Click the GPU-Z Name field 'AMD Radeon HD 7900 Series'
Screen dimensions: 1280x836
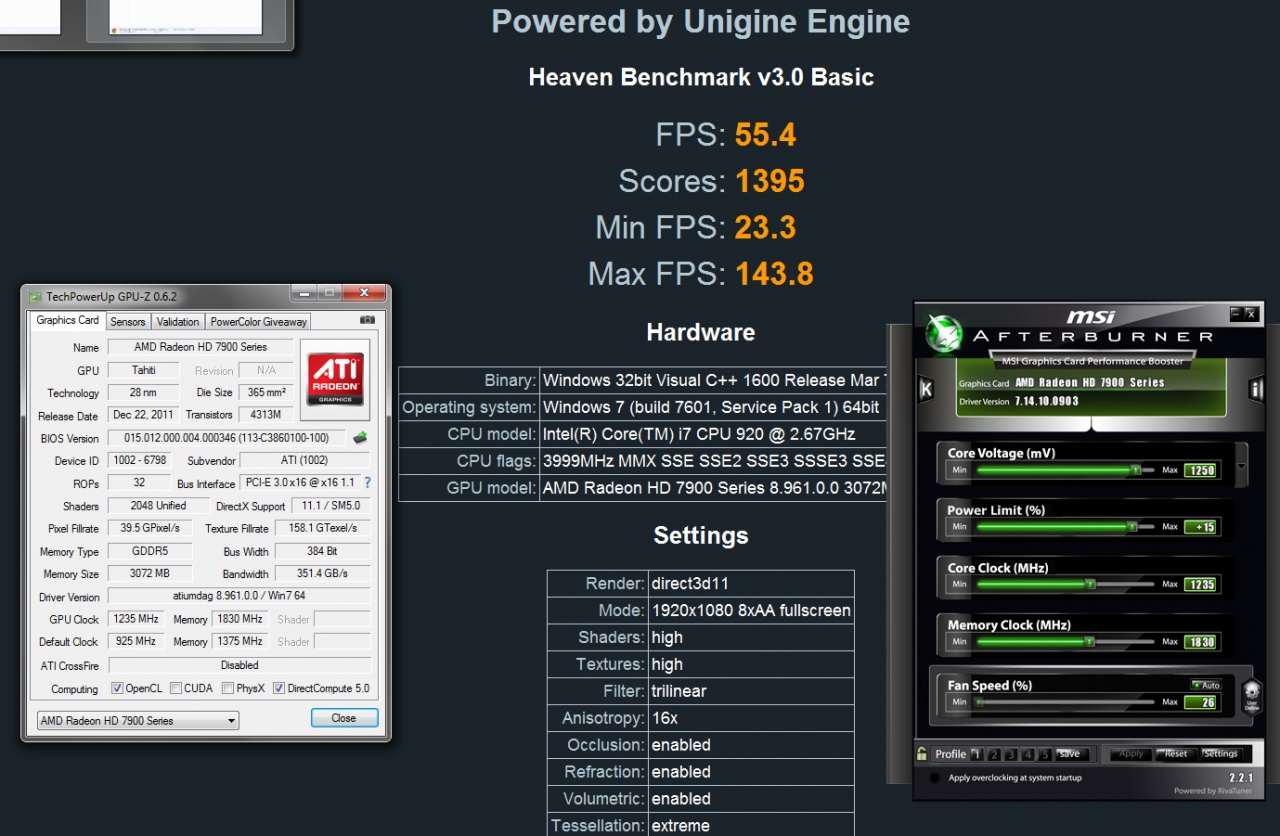(x=201, y=347)
